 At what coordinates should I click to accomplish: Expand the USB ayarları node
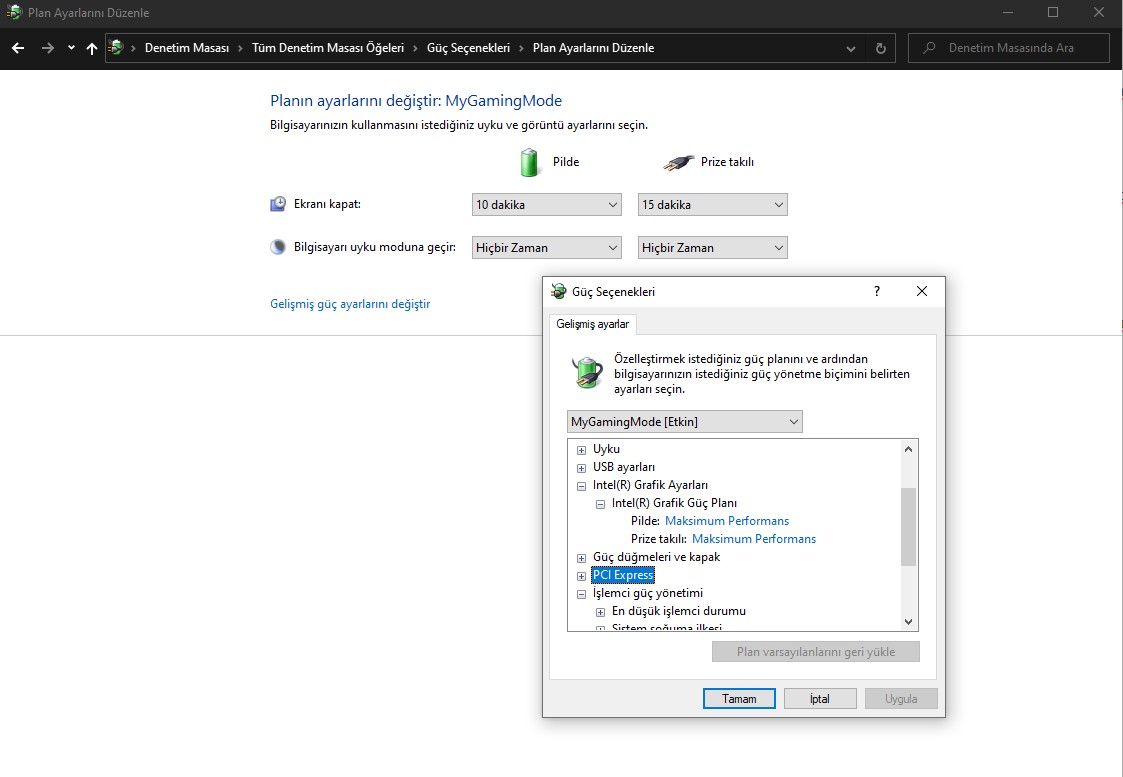pos(581,468)
